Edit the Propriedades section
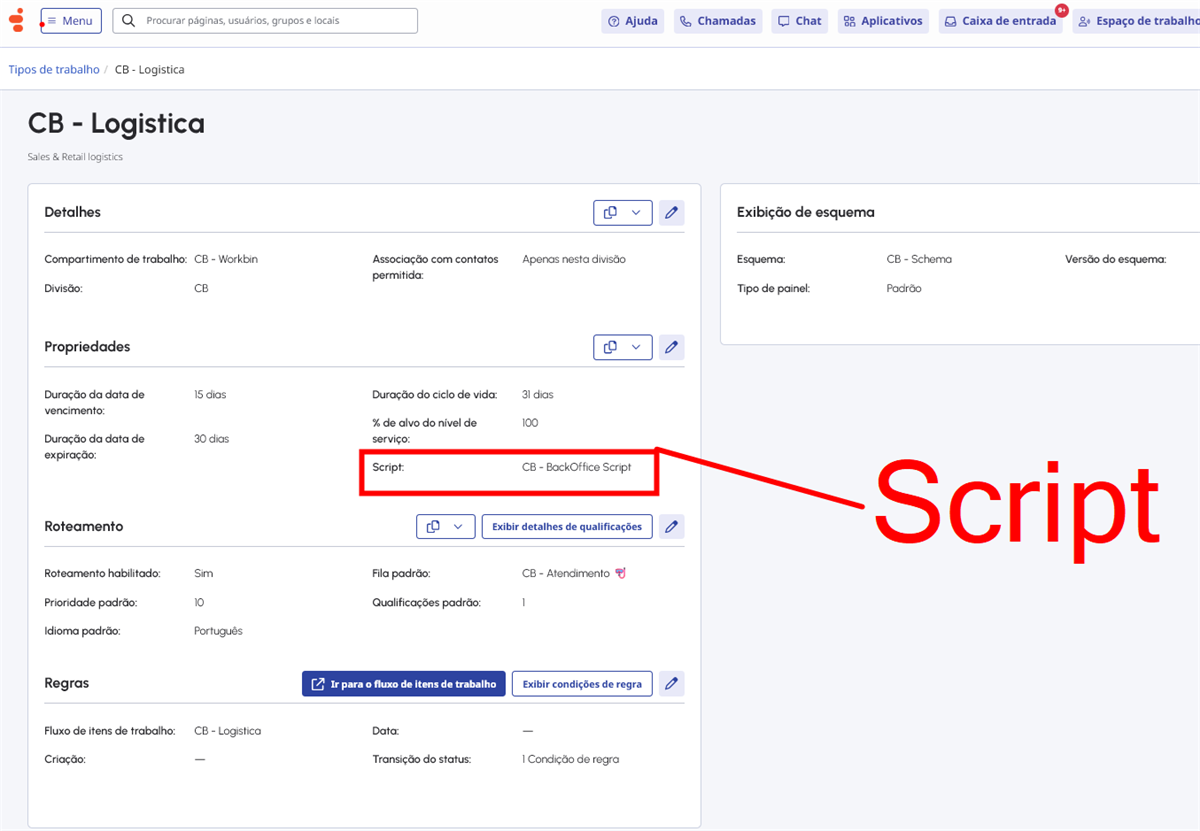This screenshot has width=1200, height=831. click(x=672, y=347)
